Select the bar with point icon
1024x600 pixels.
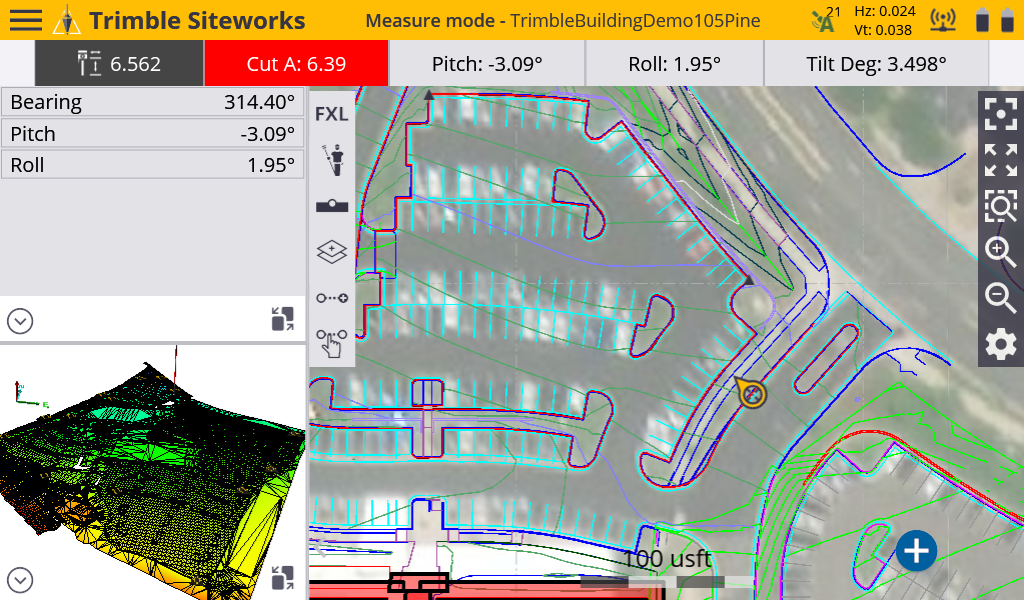point(332,206)
